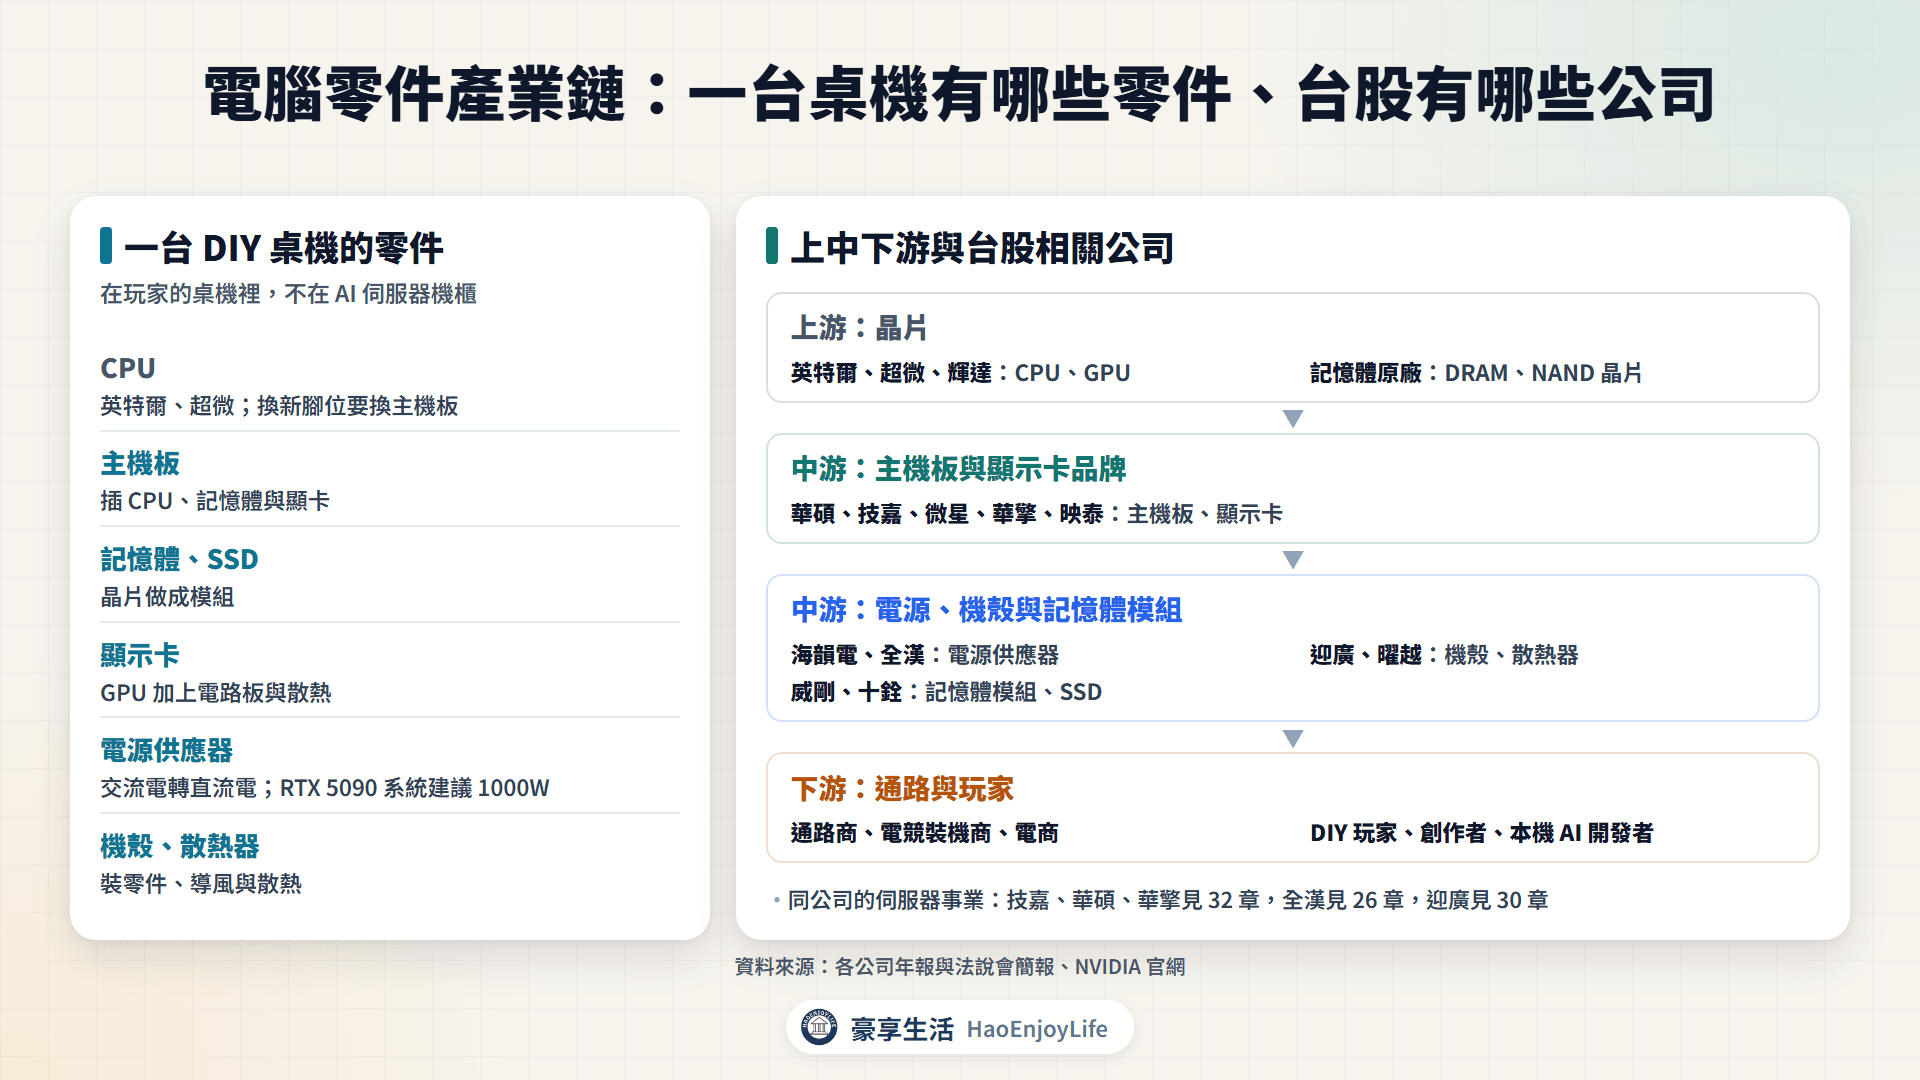The height and width of the screenshot is (1080, 1920).
Task: Click the CPU heading
Action: coord(128,368)
